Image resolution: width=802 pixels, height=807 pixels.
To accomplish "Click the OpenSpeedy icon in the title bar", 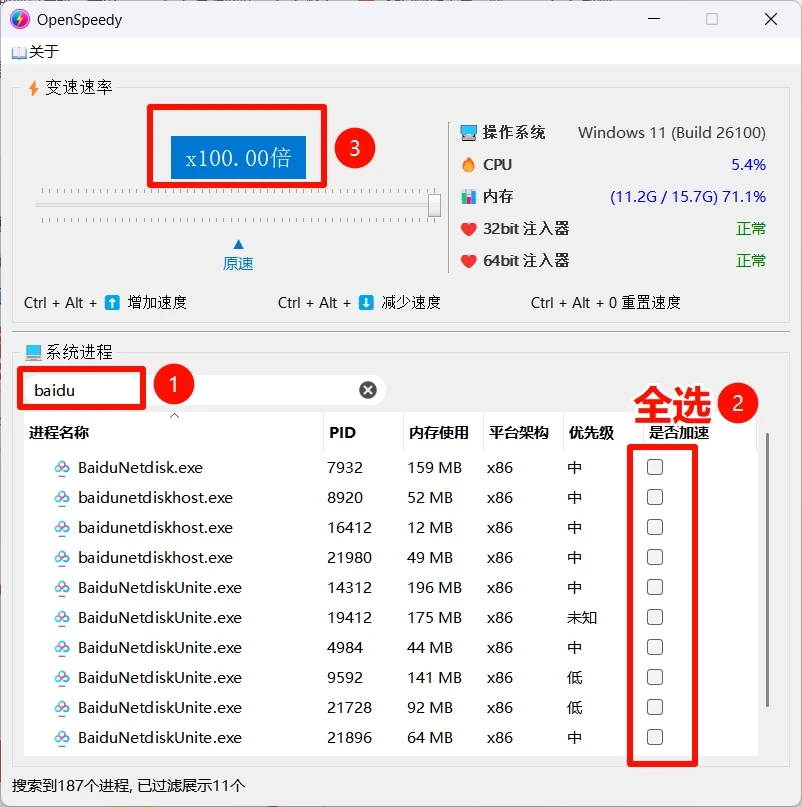I will (18, 19).
